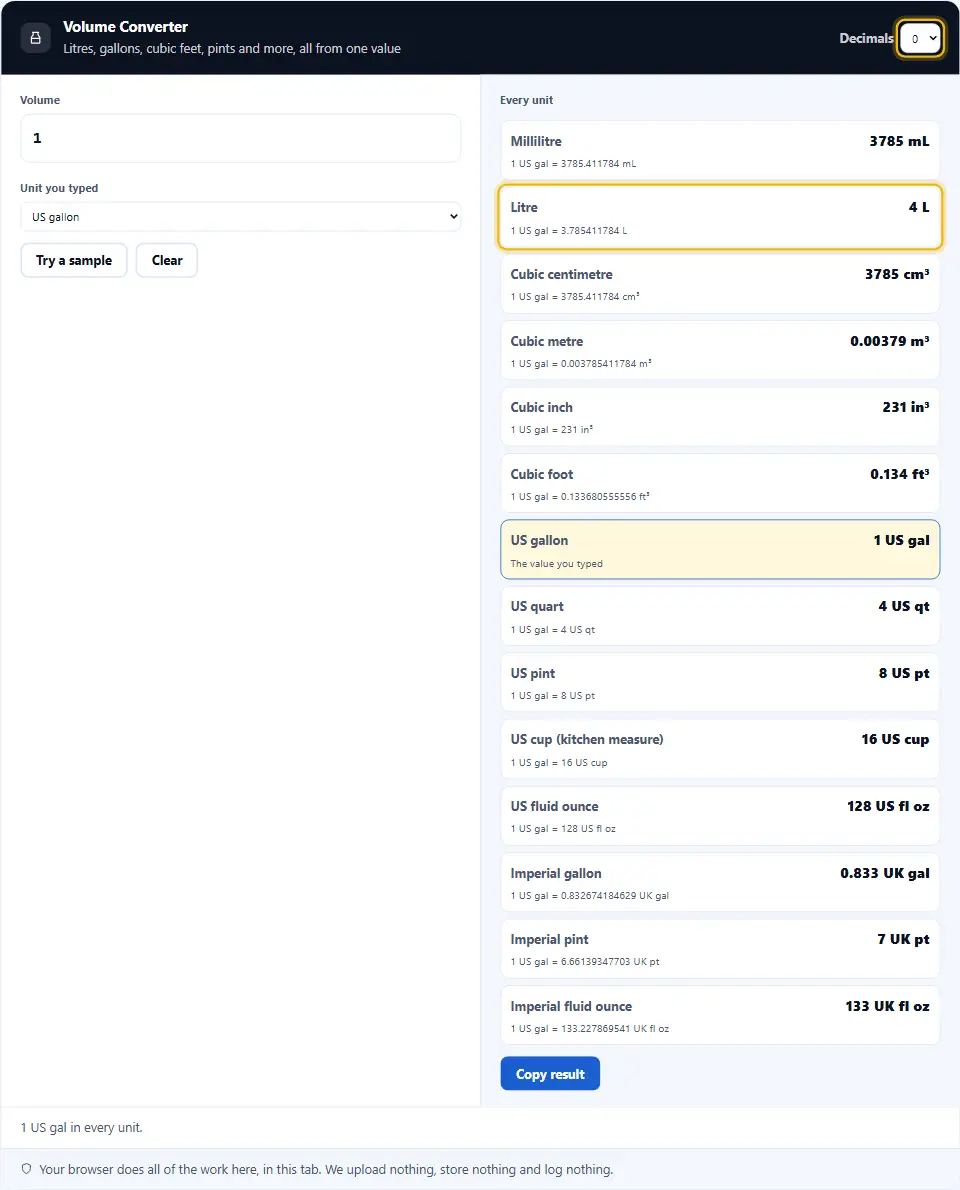Select the Litre result card

[720, 217]
